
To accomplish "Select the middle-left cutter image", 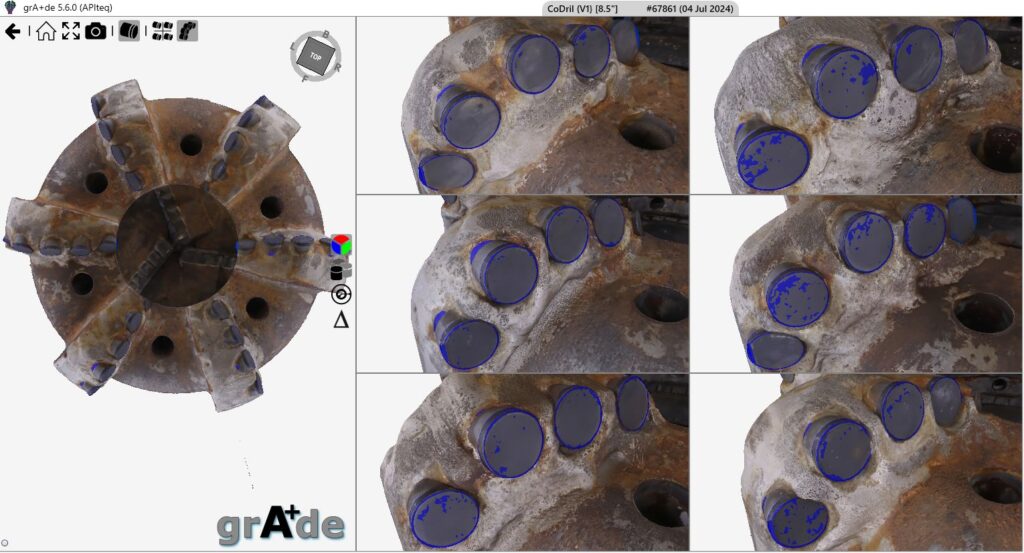I will coord(522,284).
